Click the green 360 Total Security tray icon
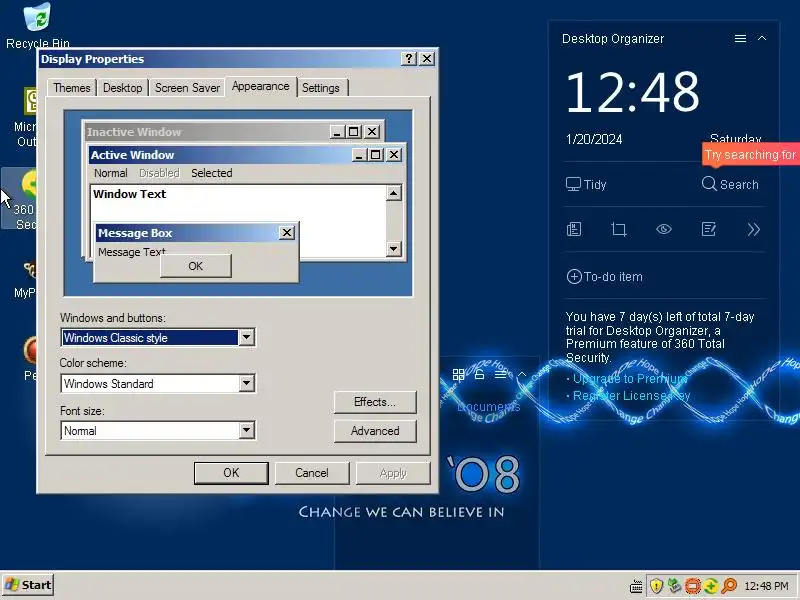This screenshot has height=600, width=800. (711, 586)
